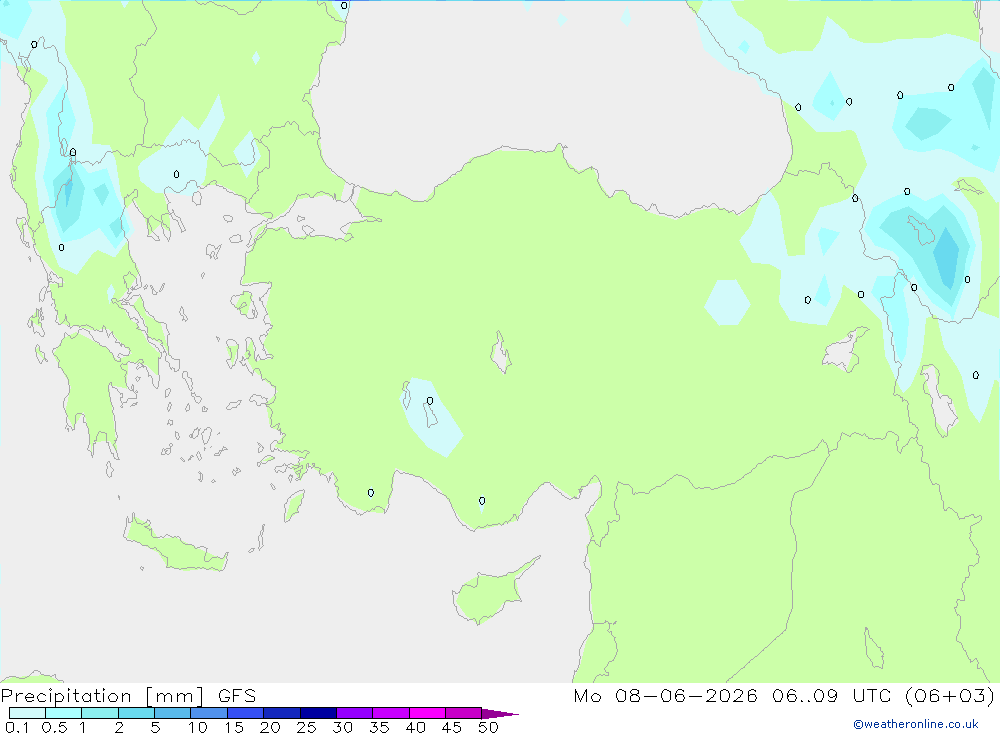Click the 'Precipitation [mm]' title text

point(102,696)
